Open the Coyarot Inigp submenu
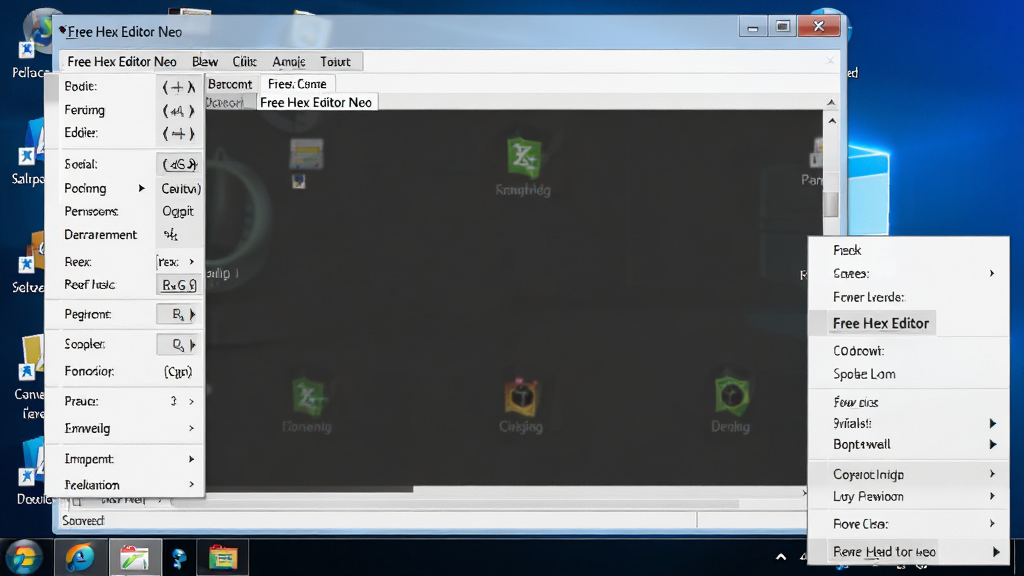The image size is (1024, 576). click(x=908, y=474)
